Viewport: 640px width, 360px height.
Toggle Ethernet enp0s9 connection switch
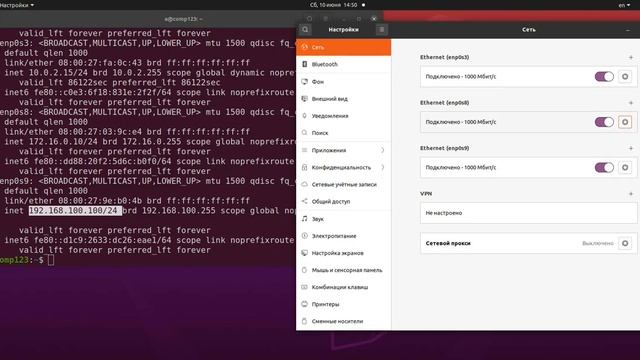[x=604, y=167]
